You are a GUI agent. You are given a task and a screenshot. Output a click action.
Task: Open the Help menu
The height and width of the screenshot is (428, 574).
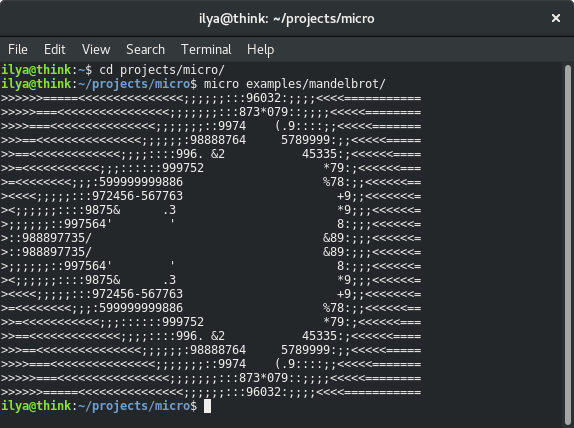260,49
